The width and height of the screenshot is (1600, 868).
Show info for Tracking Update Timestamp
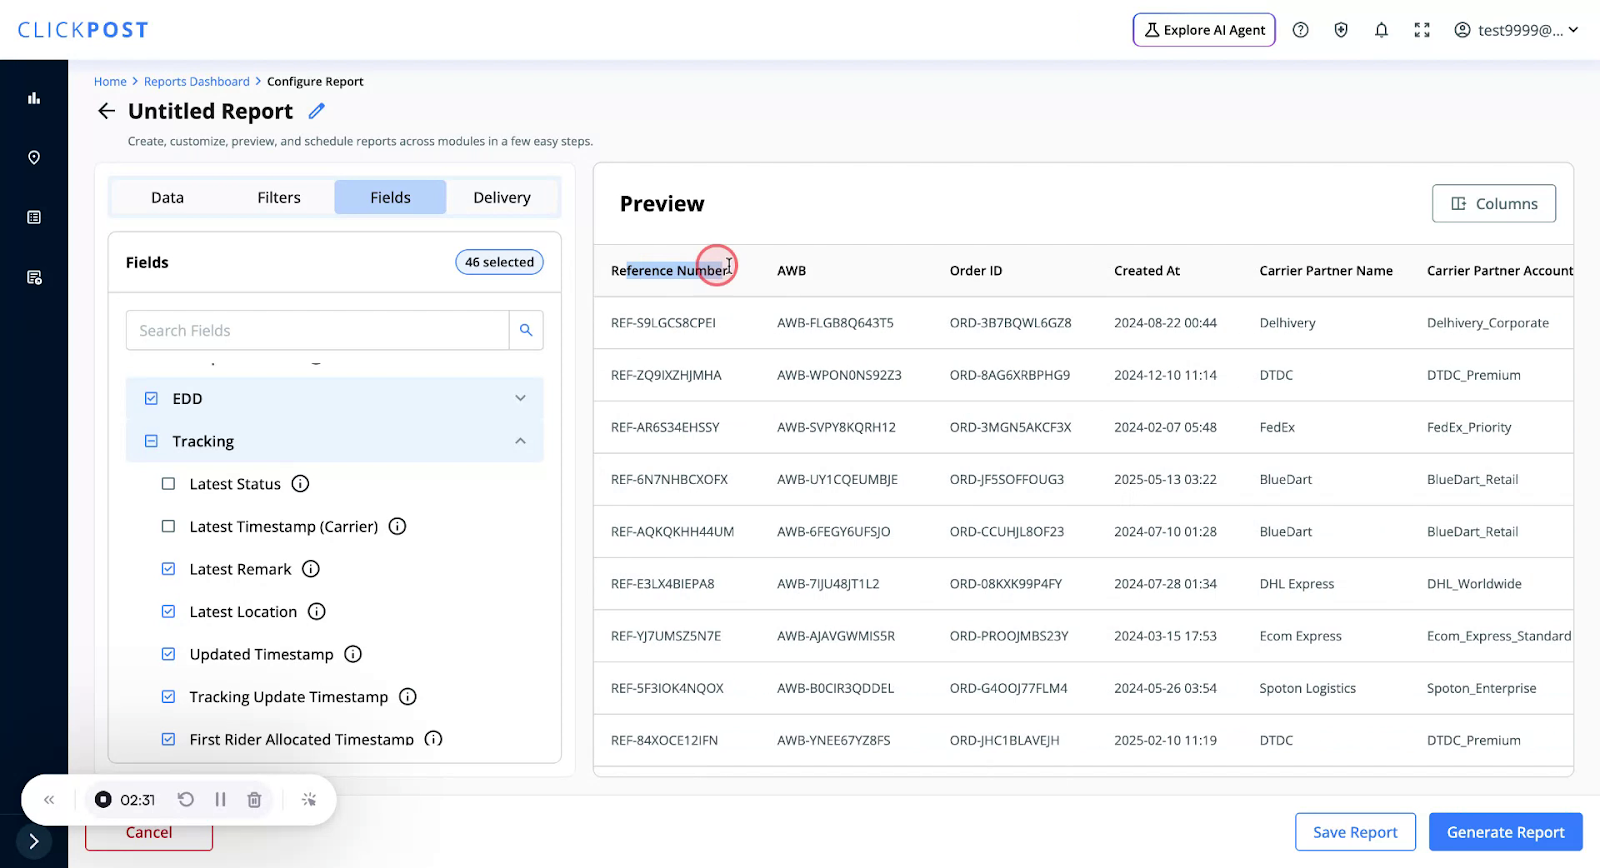(x=408, y=697)
